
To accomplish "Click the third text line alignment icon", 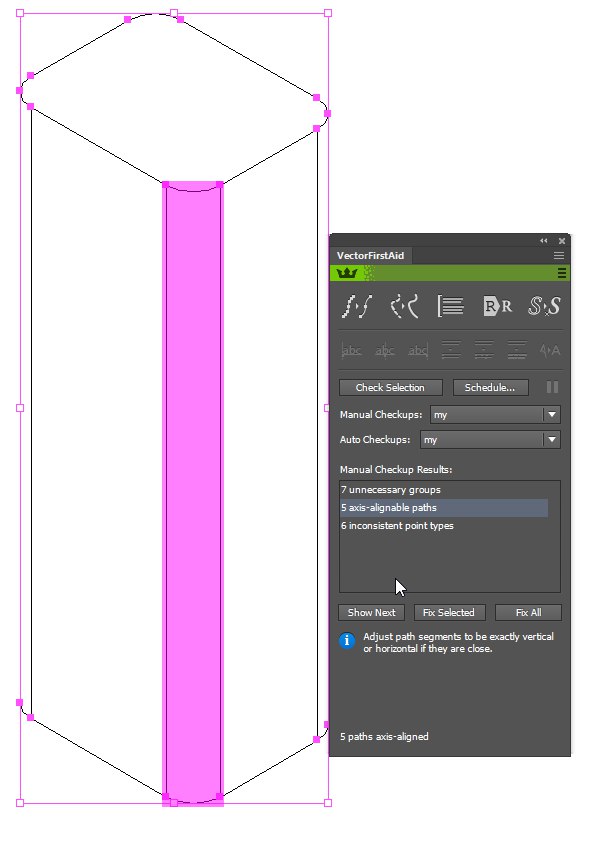I will pyautogui.click(x=517, y=350).
